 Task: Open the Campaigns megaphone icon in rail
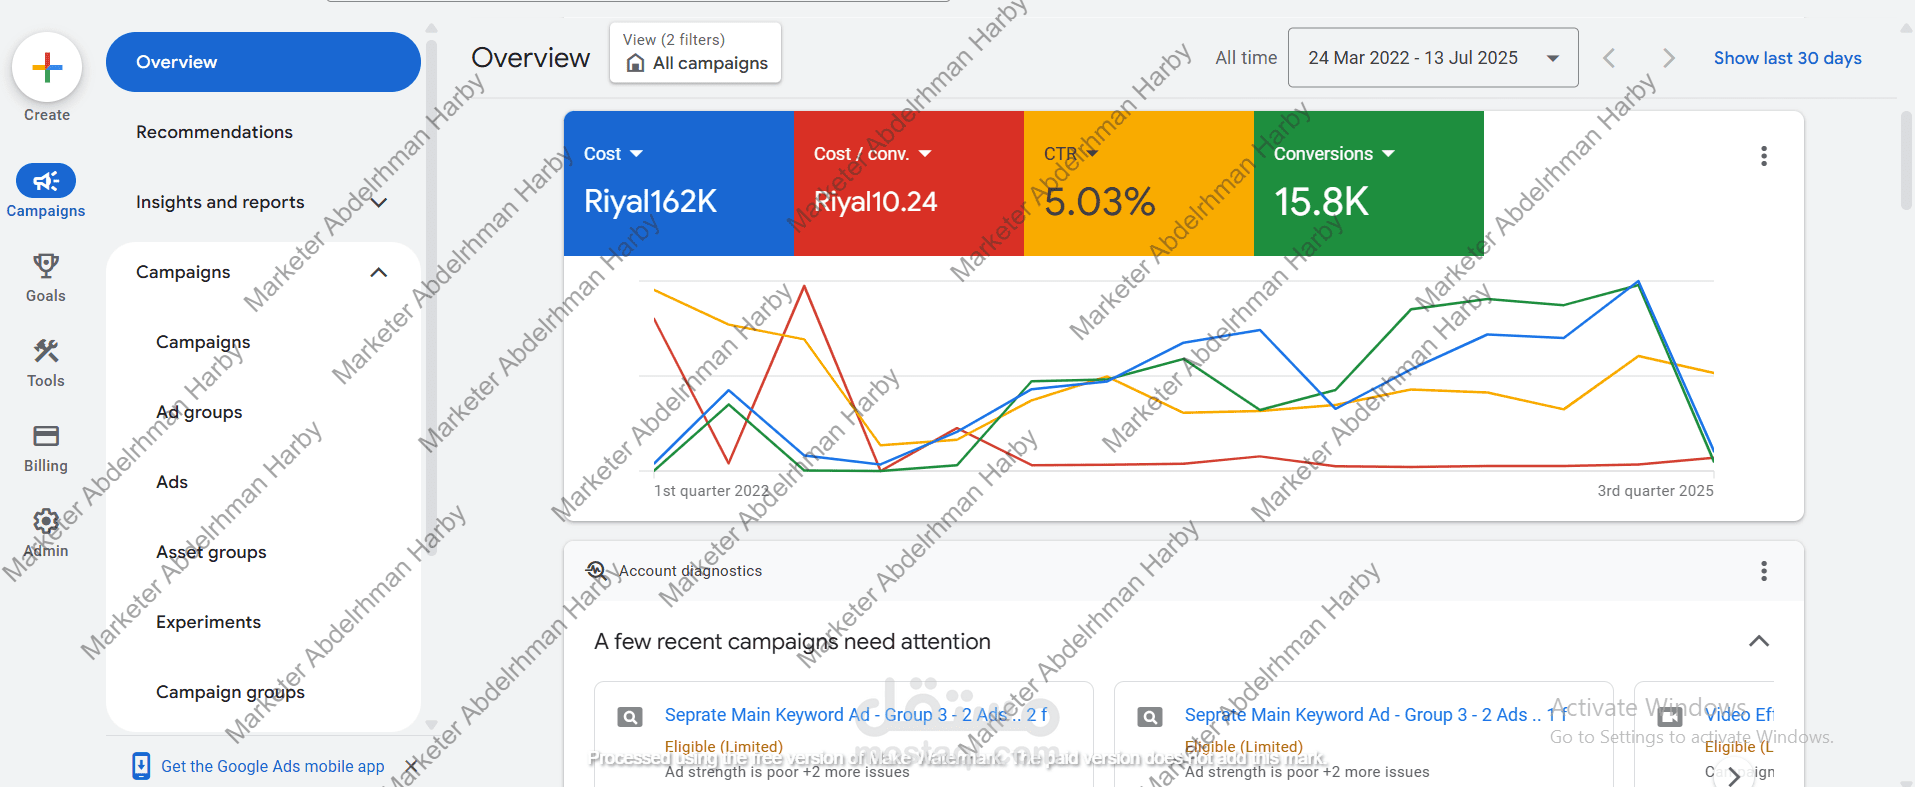46,181
